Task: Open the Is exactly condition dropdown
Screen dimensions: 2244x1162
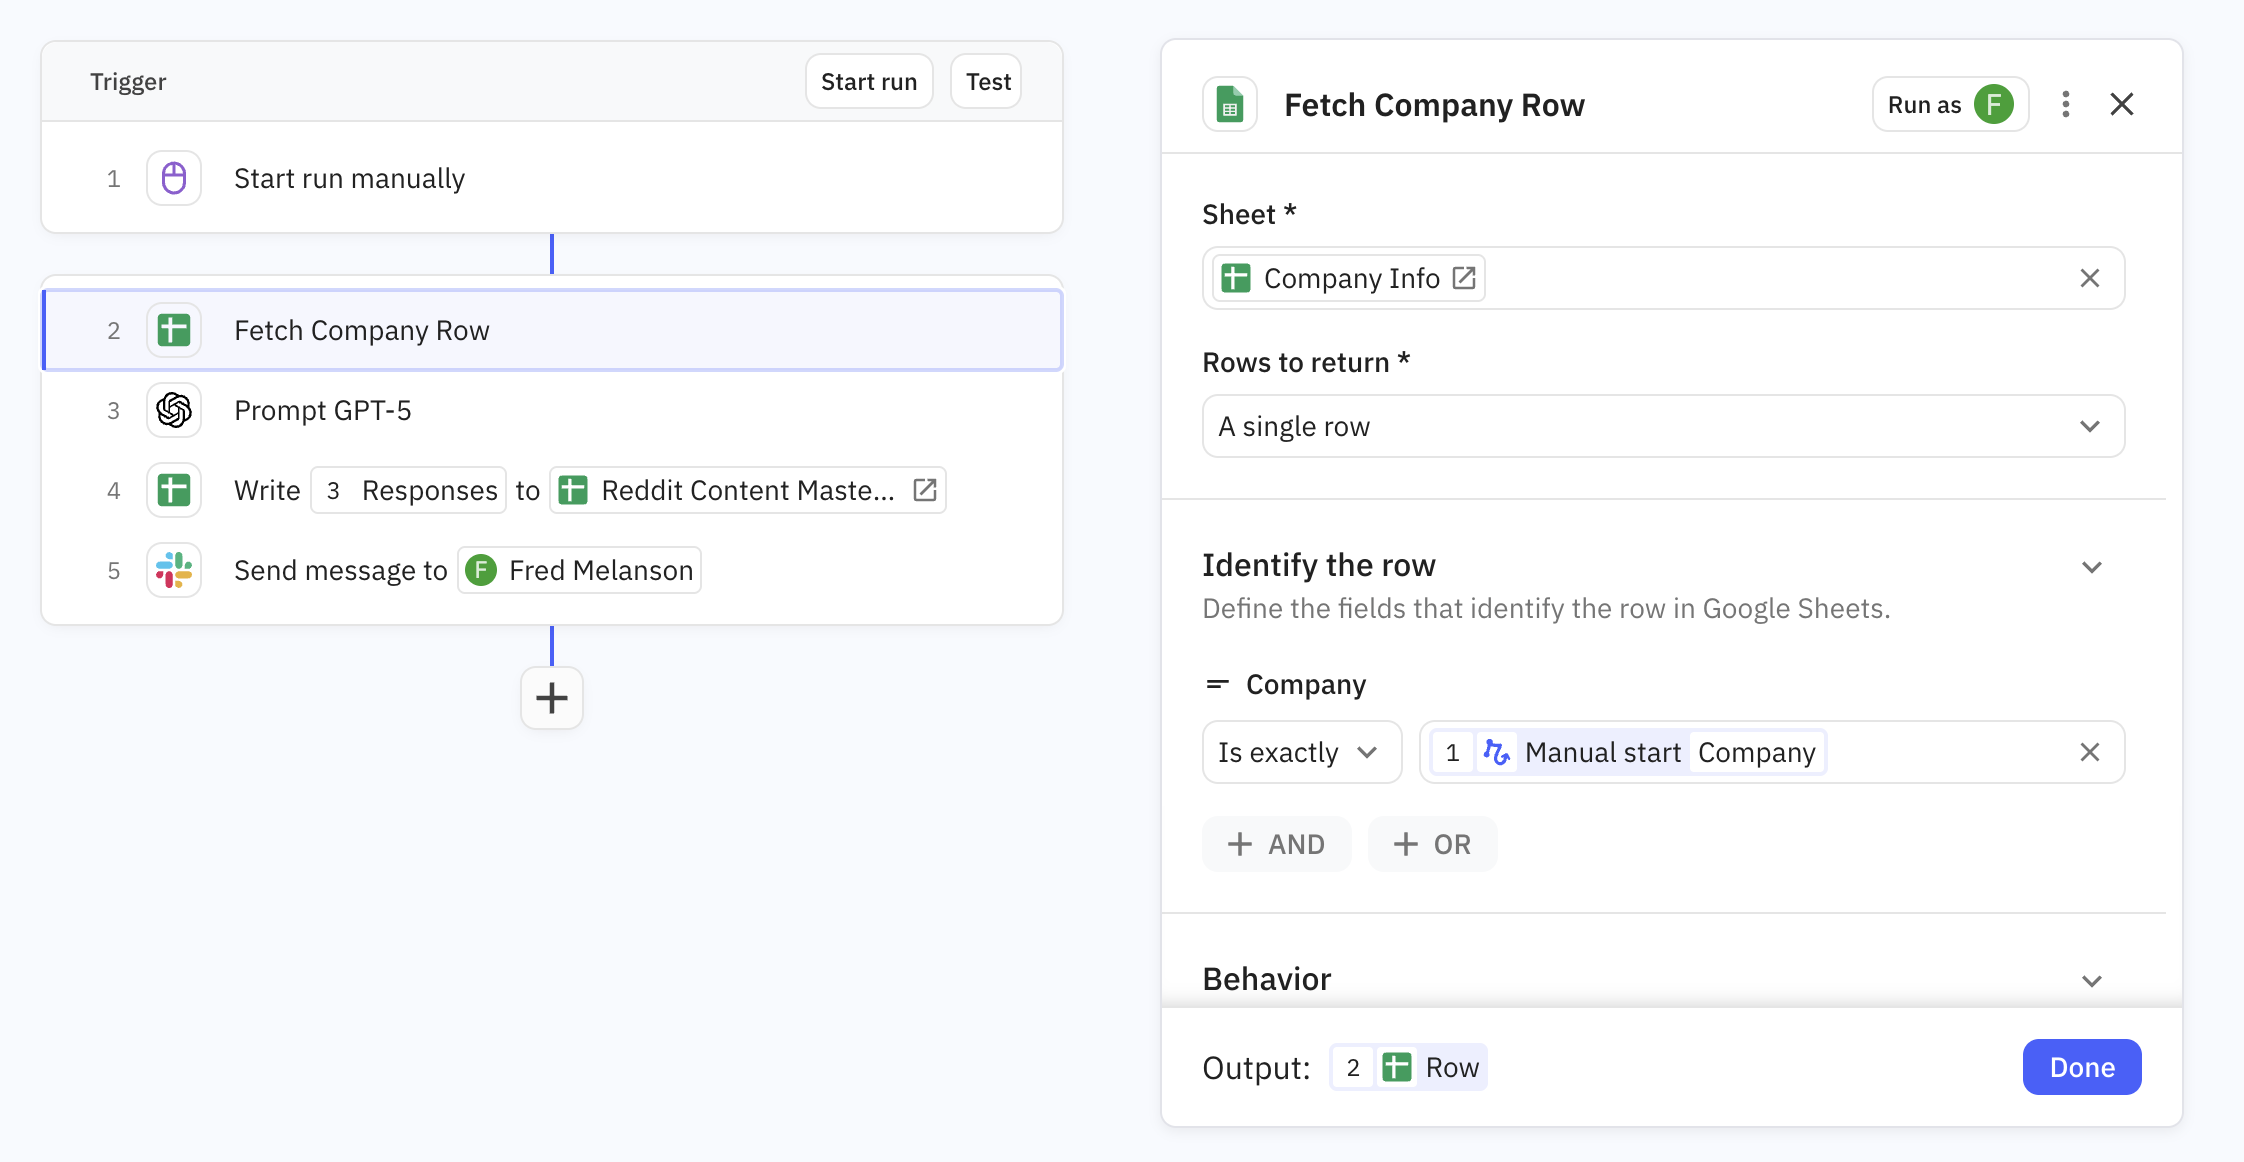Action: [1301, 752]
